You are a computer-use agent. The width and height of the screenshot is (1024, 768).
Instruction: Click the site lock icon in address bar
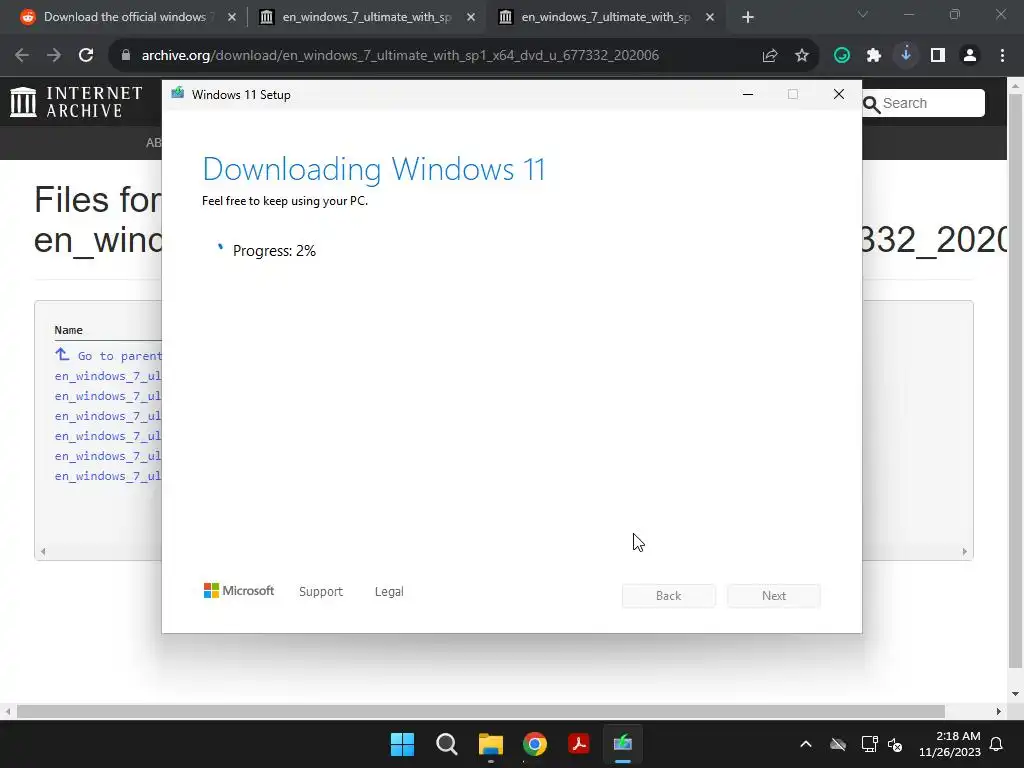tap(126, 56)
